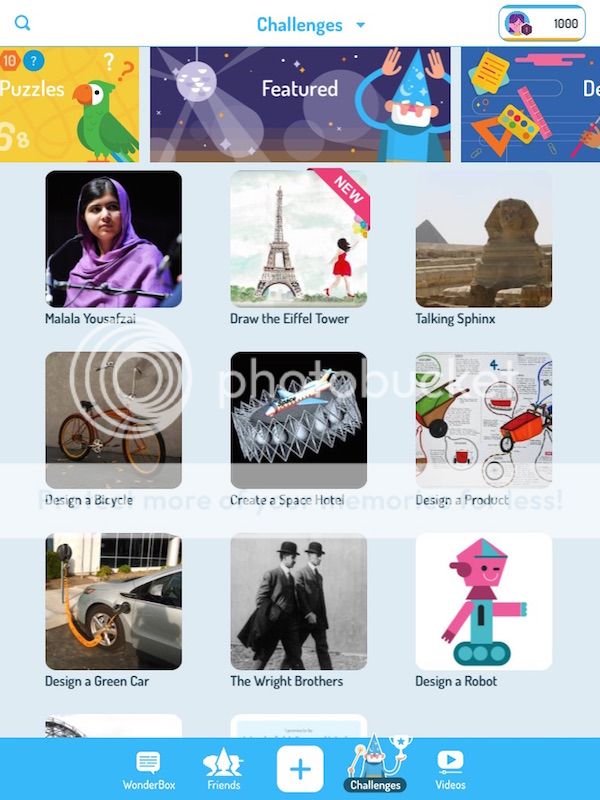This screenshot has width=600, height=800.
Task: Select the Create a Space Hotel thumbnail
Action: click(298, 420)
